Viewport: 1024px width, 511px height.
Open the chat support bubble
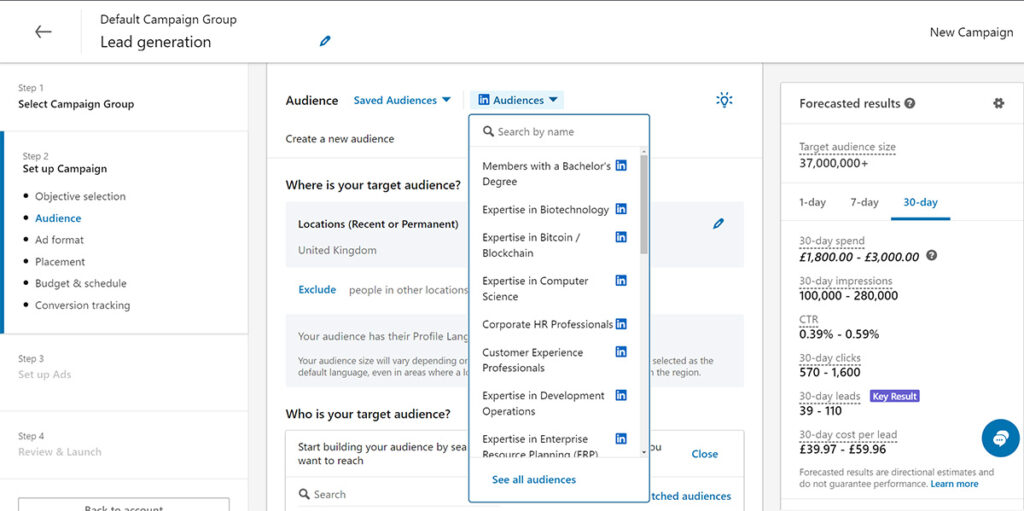(1000, 438)
